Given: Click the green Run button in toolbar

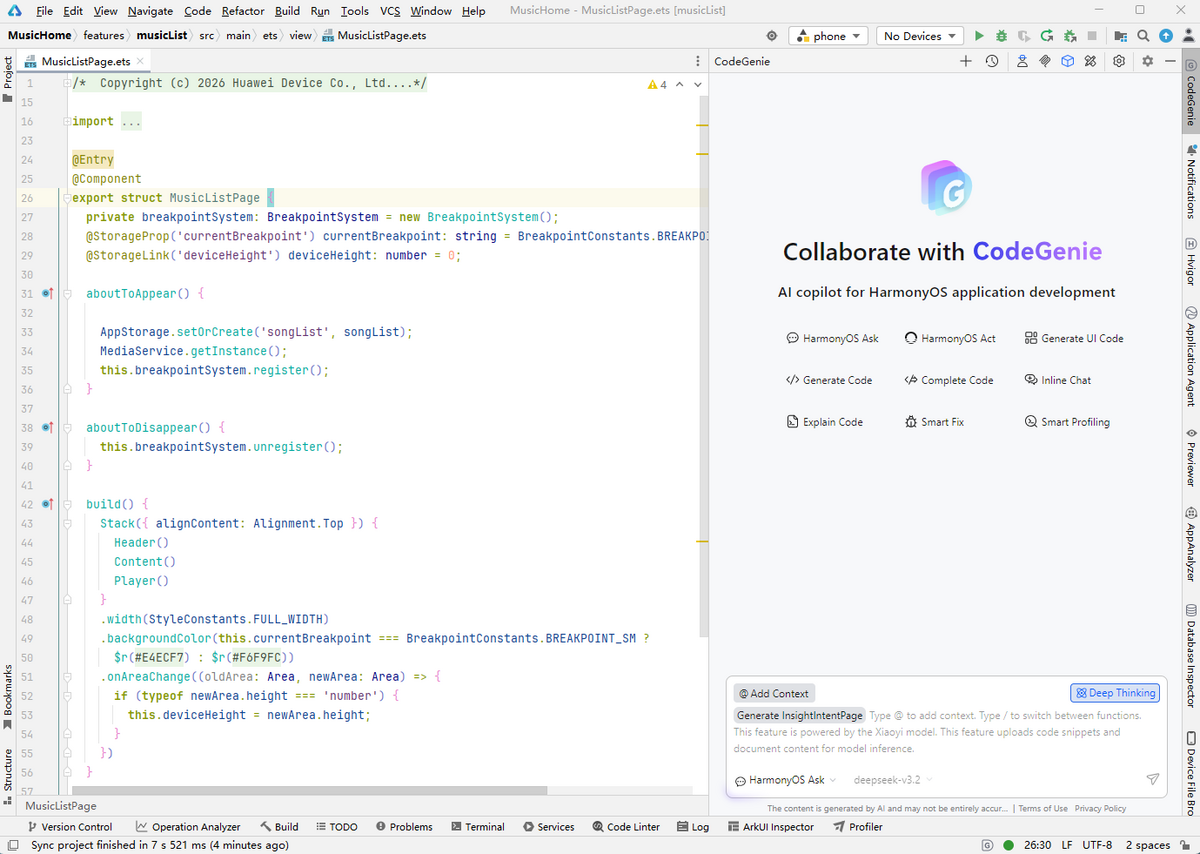Looking at the screenshot, I should point(979,36).
